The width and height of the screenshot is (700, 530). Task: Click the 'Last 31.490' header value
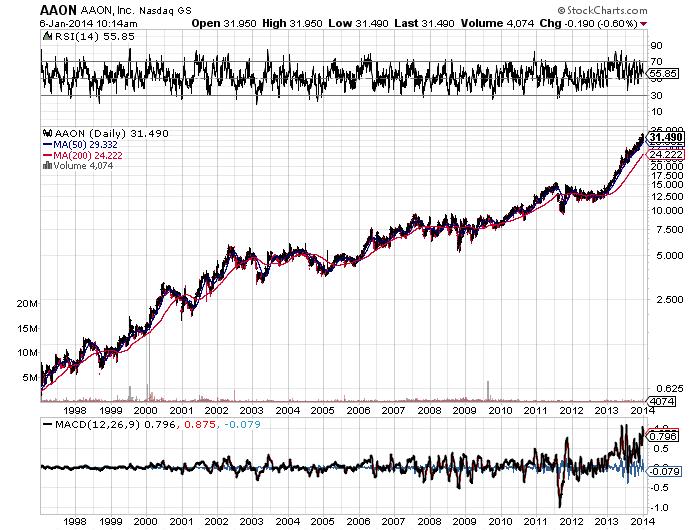(x=424, y=23)
